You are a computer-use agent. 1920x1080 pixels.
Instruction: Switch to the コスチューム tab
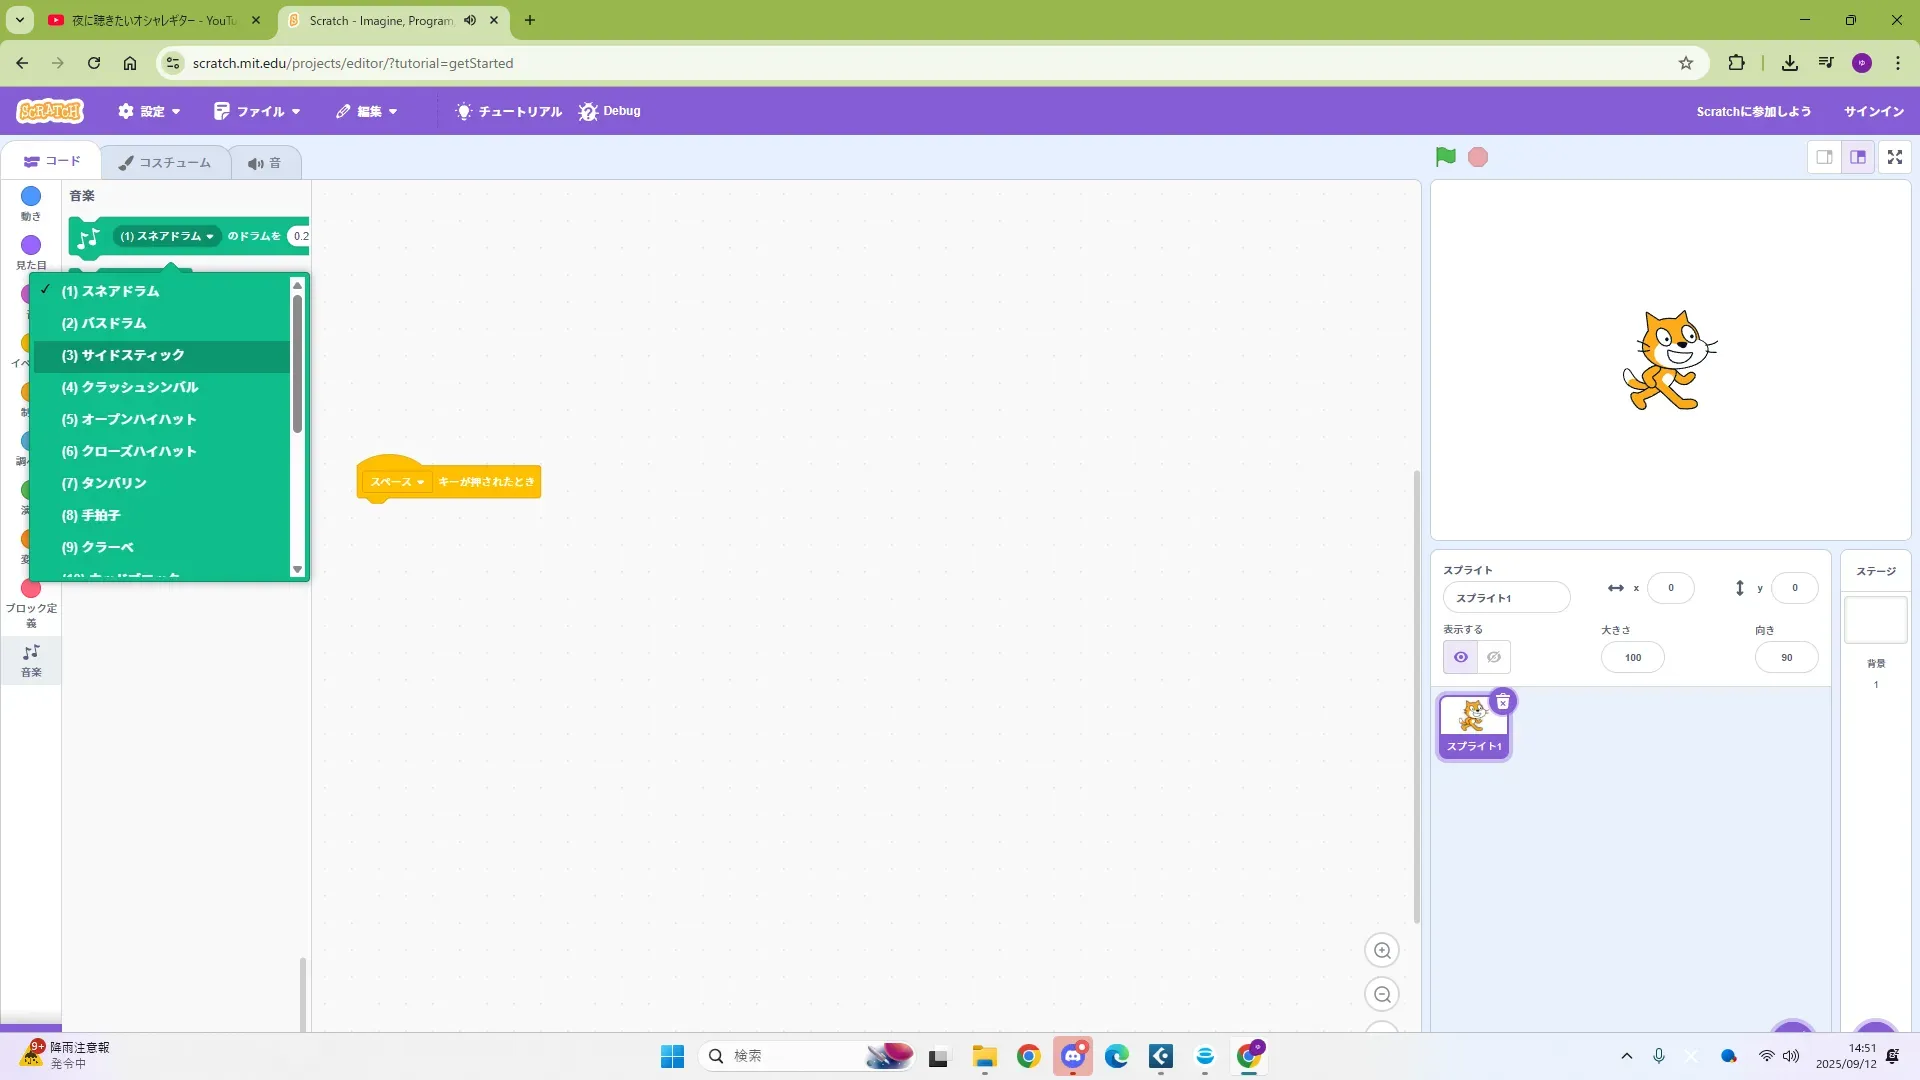point(165,163)
